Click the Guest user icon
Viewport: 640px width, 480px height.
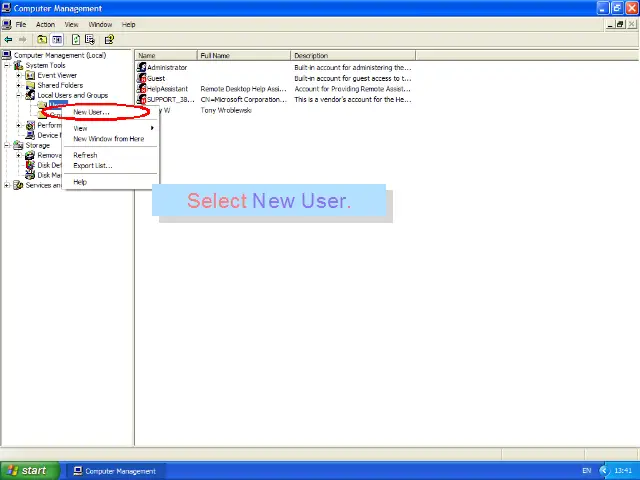click(142, 78)
